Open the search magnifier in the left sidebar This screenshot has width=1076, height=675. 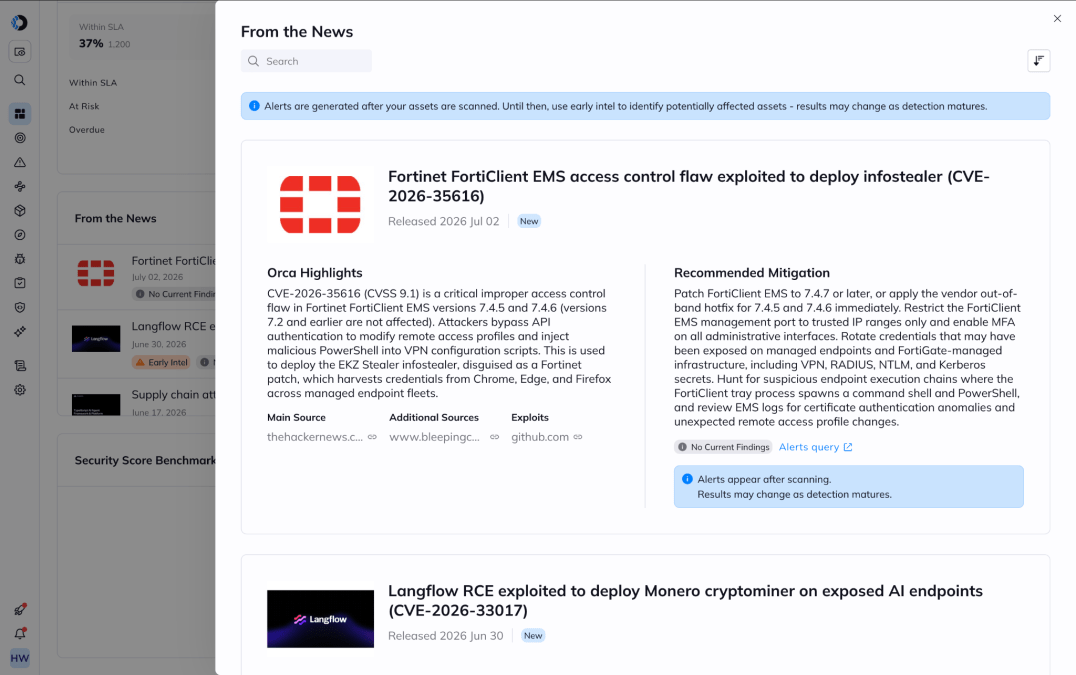point(20,80)
